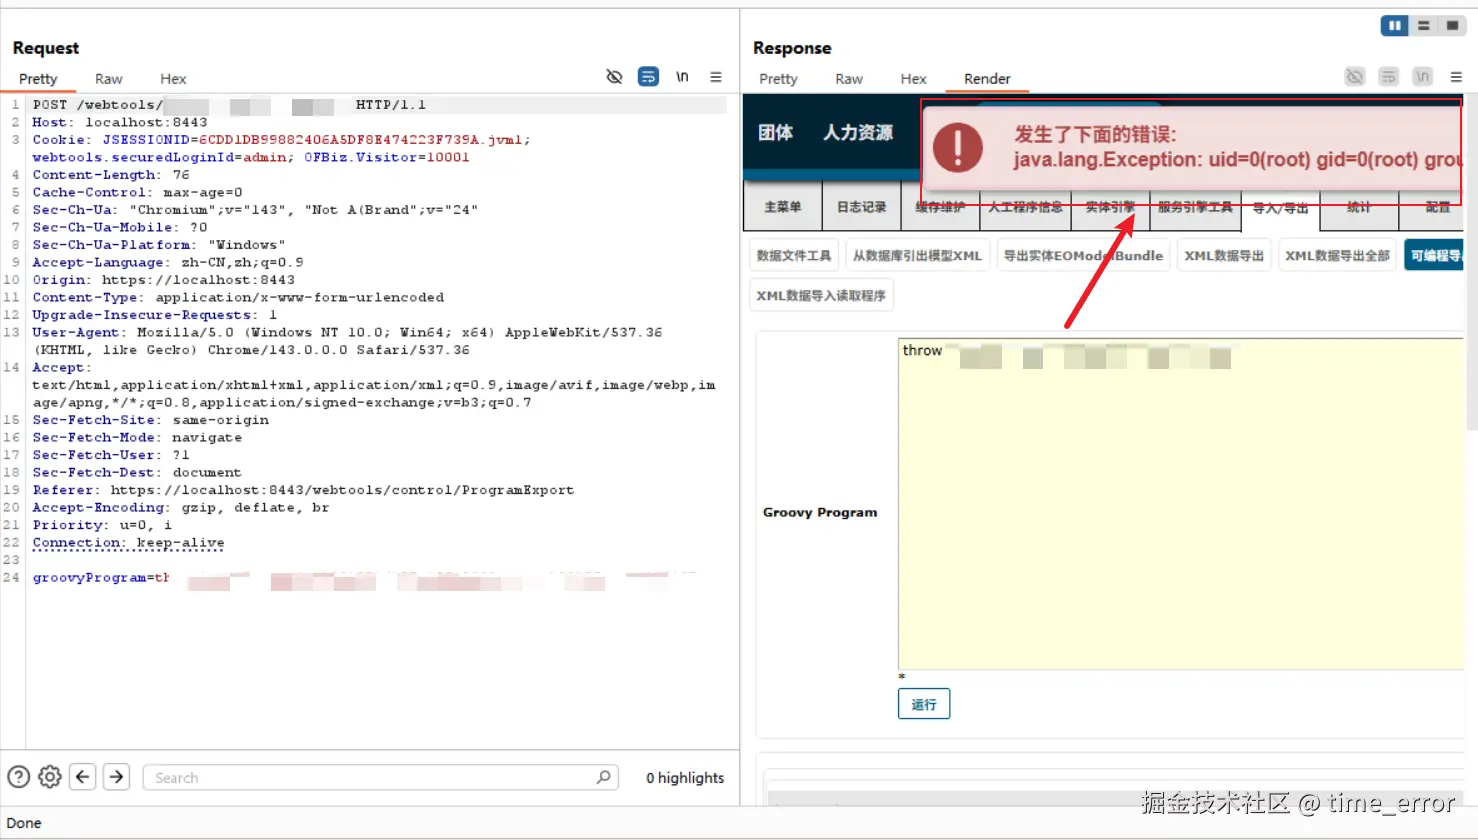Click inside the Groovy Program text area

(1180, 503)
